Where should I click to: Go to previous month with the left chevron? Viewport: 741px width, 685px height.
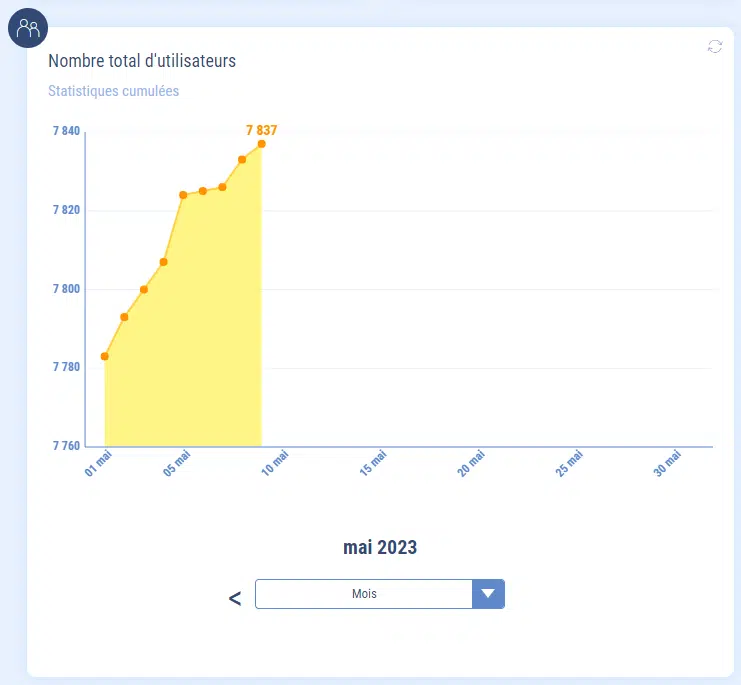235,598
